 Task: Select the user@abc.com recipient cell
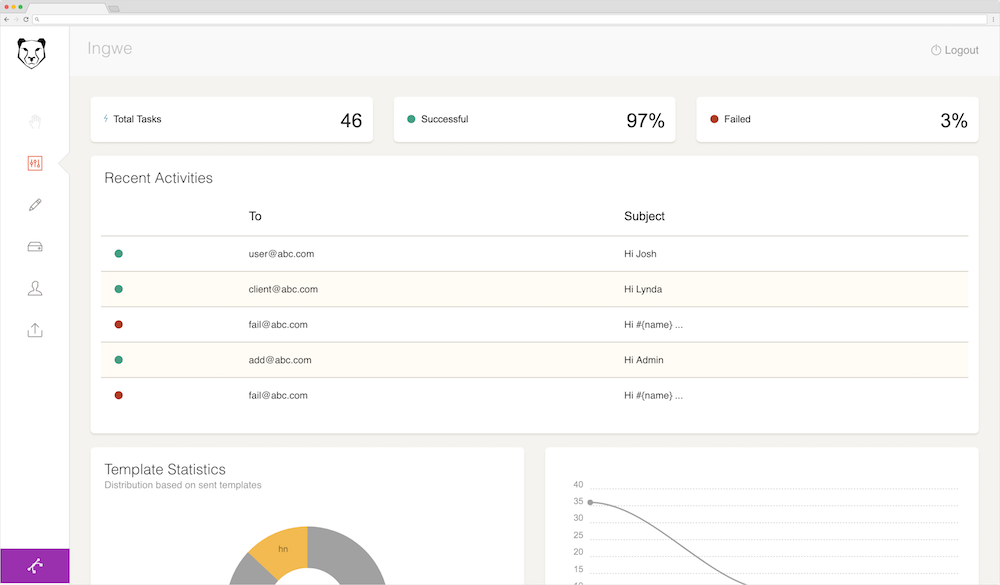pos(281,254)
